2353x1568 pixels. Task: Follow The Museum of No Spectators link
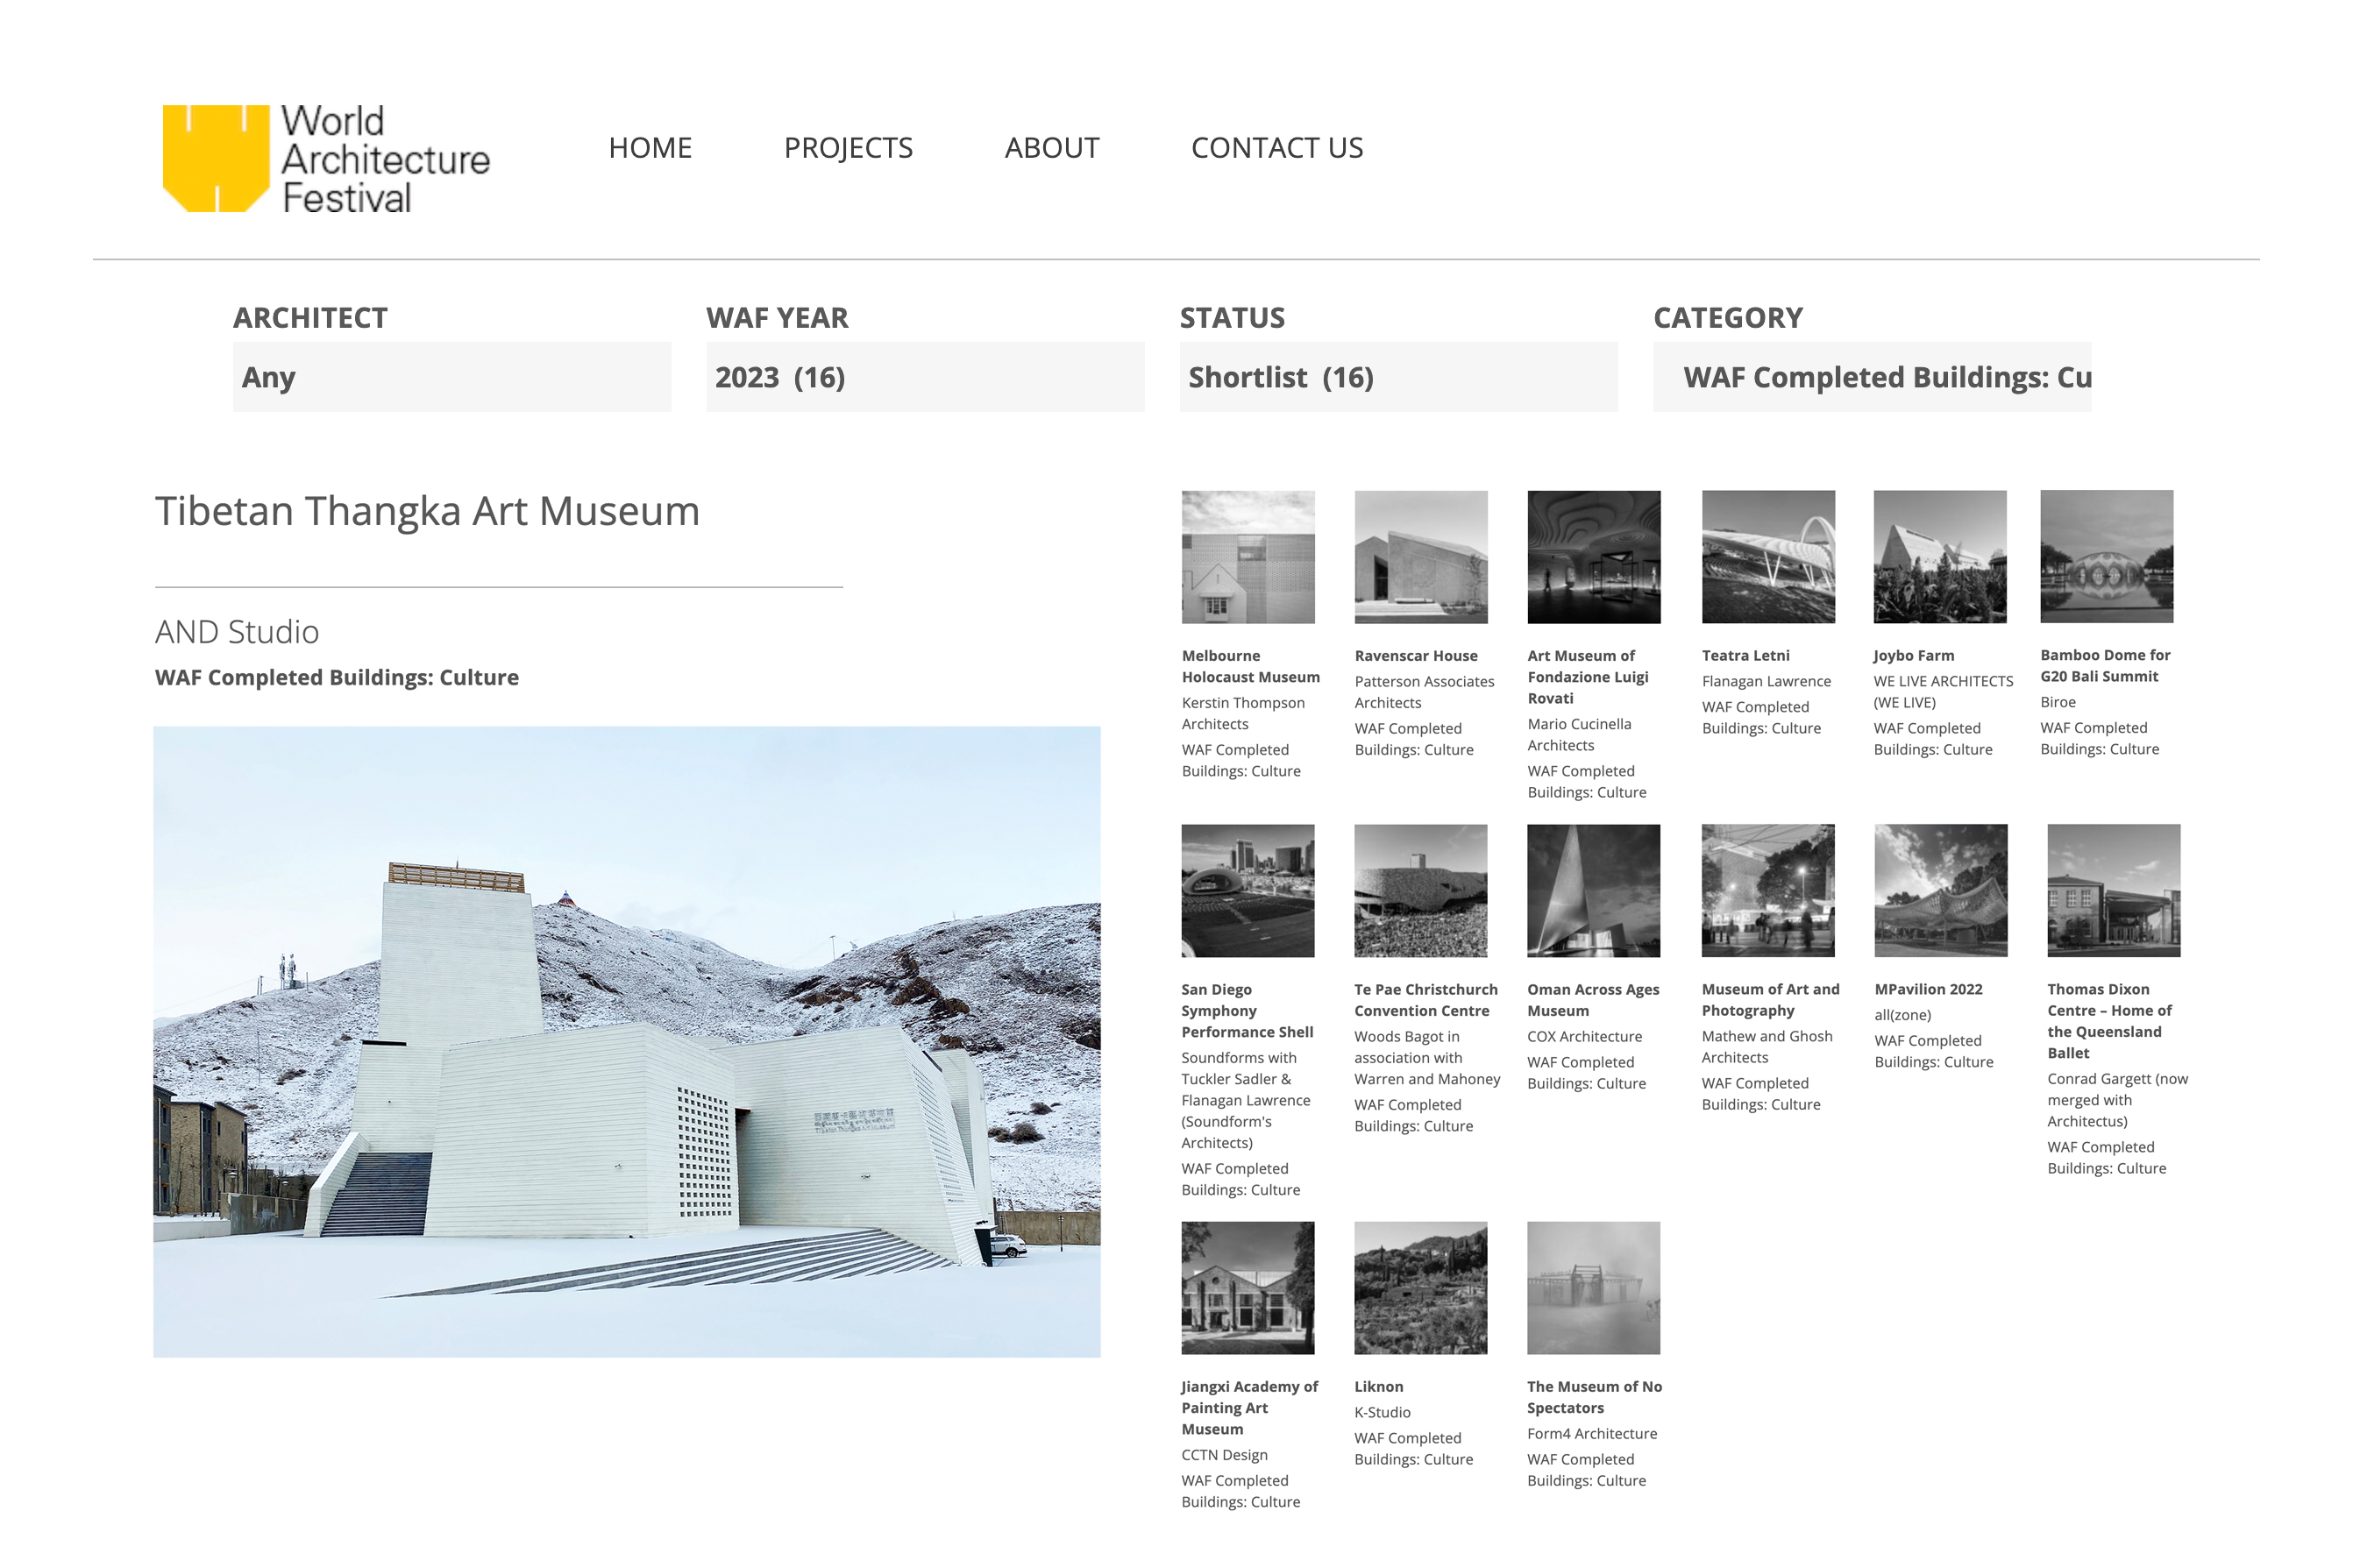[x=1594, y=1397]
